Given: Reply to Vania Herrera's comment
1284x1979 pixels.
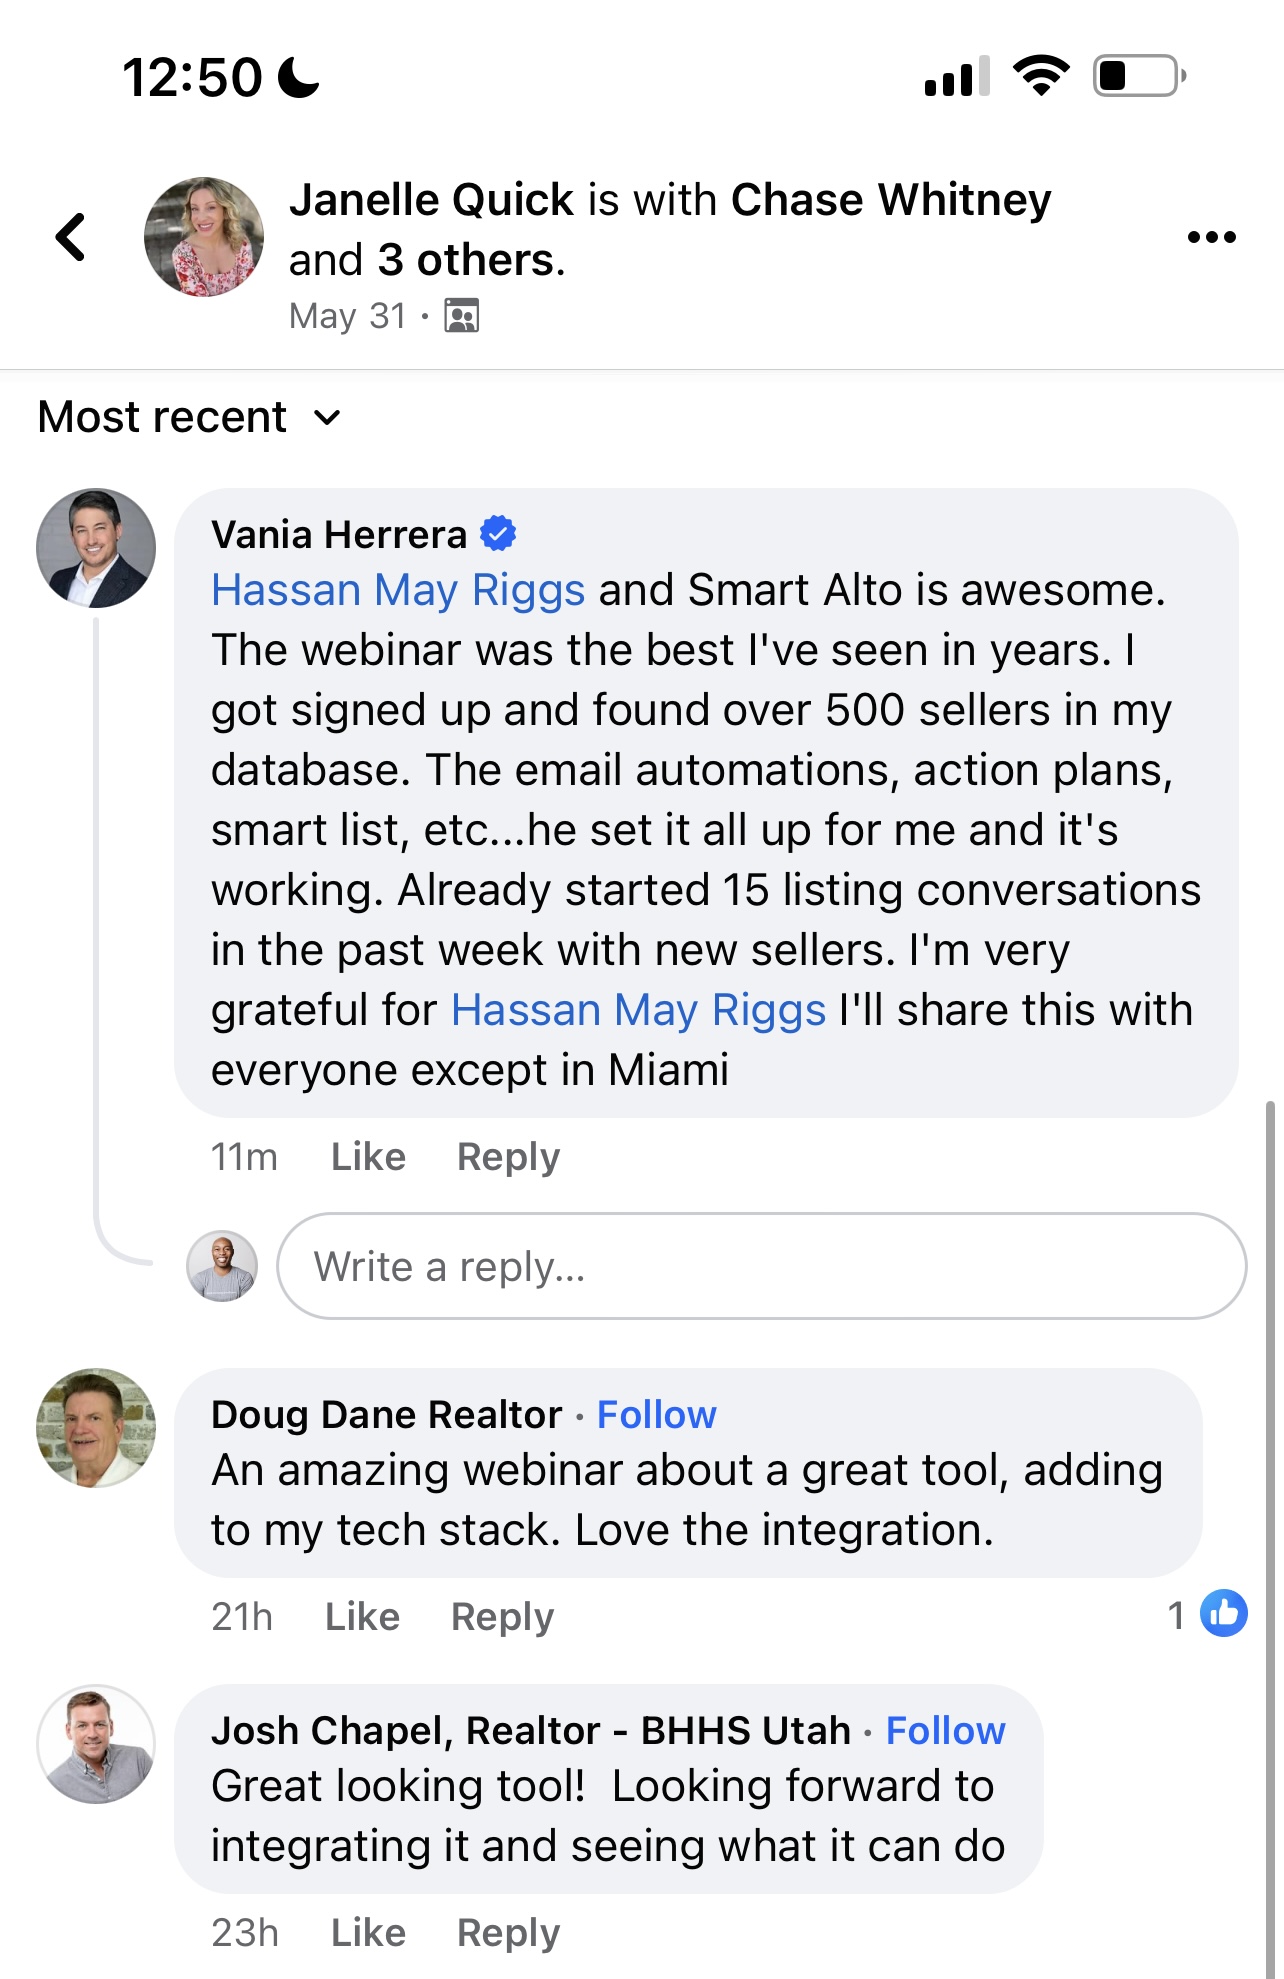Looking at the screenshot, I should coord(508,1157).
